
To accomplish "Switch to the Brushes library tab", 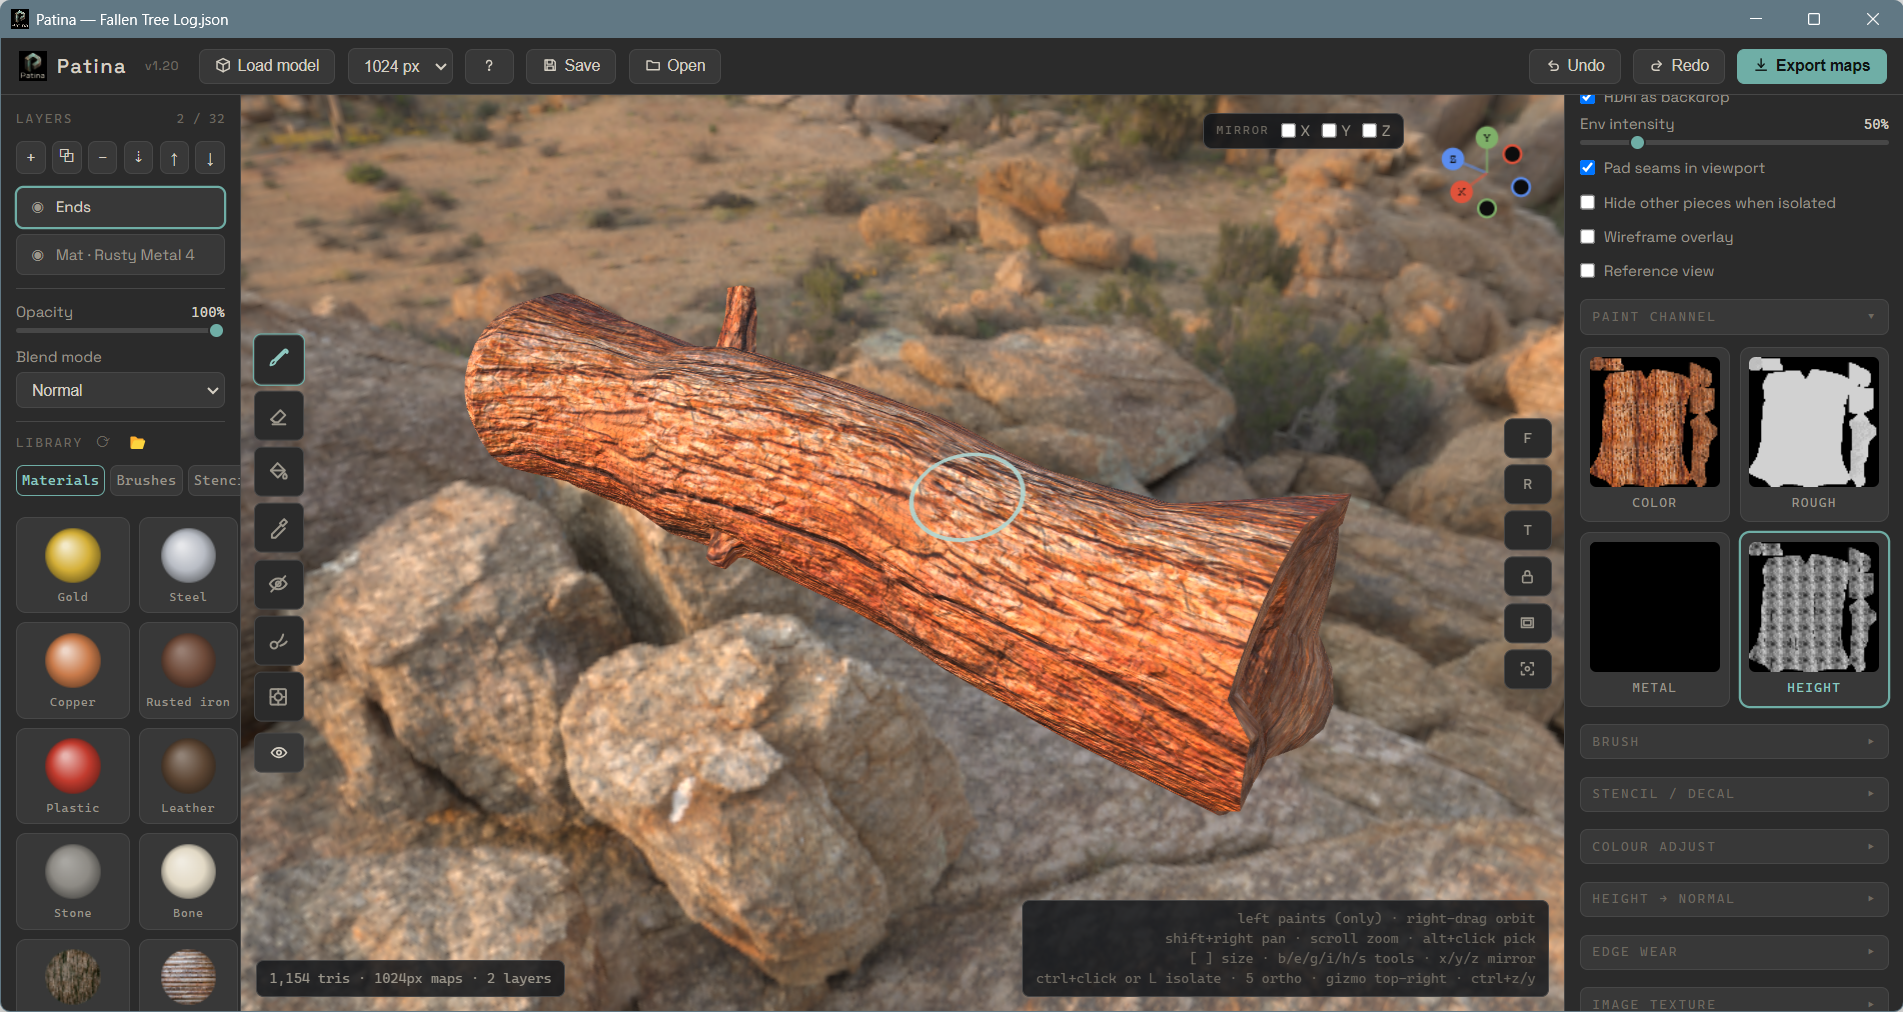I will click(146, 481).
